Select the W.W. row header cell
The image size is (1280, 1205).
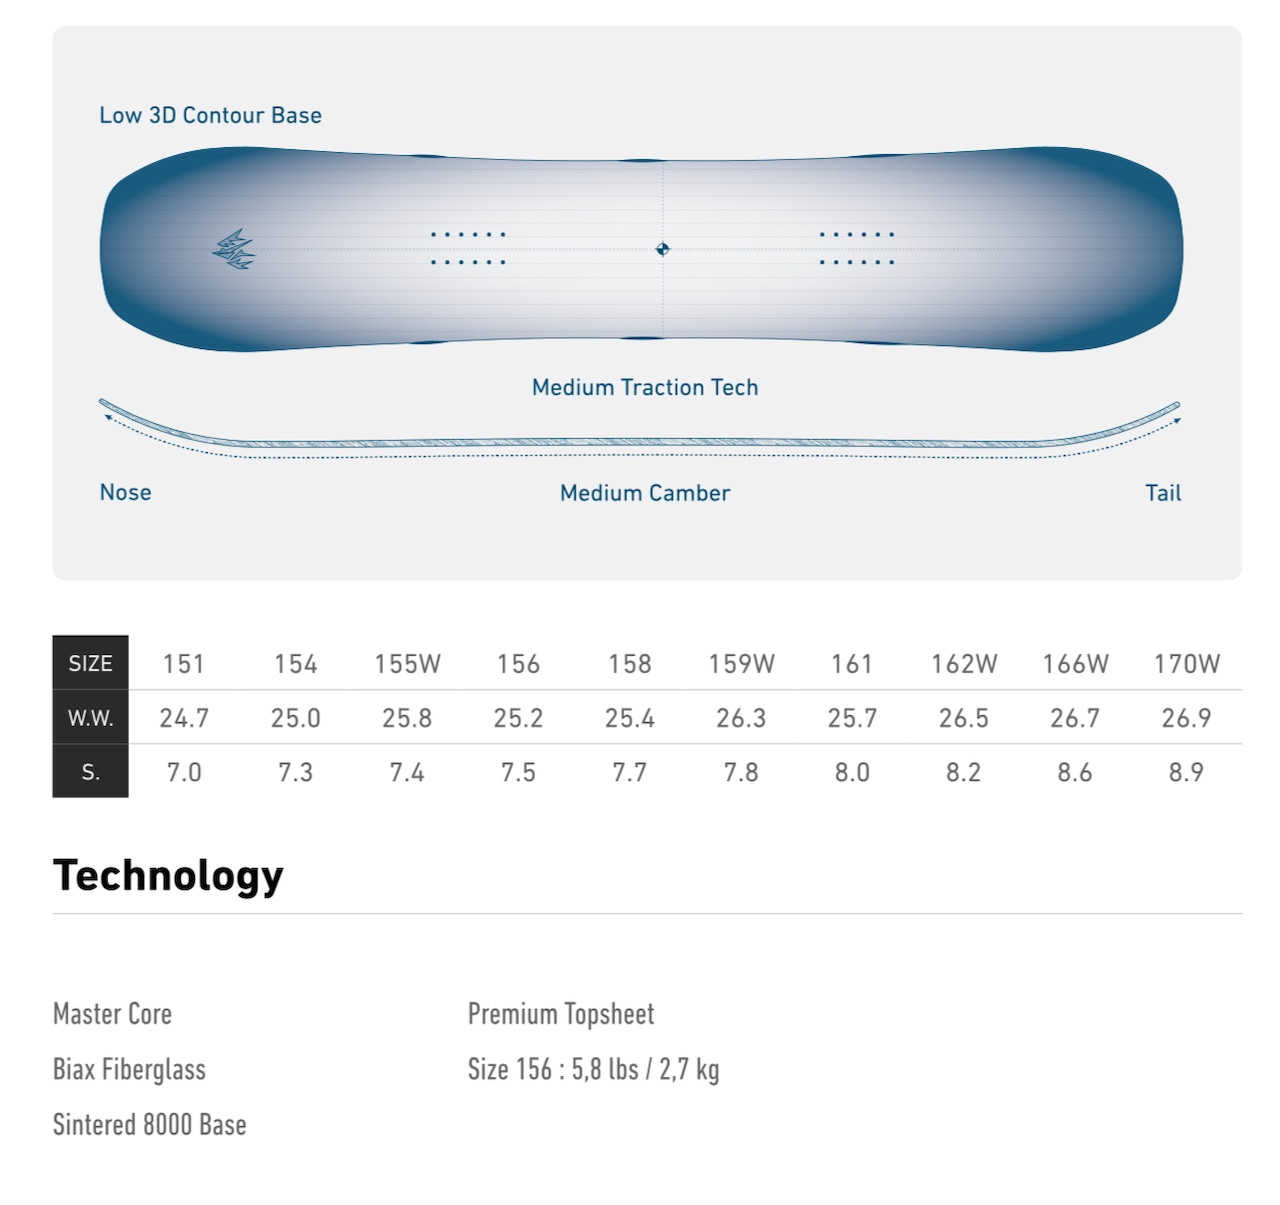point(90,717)
